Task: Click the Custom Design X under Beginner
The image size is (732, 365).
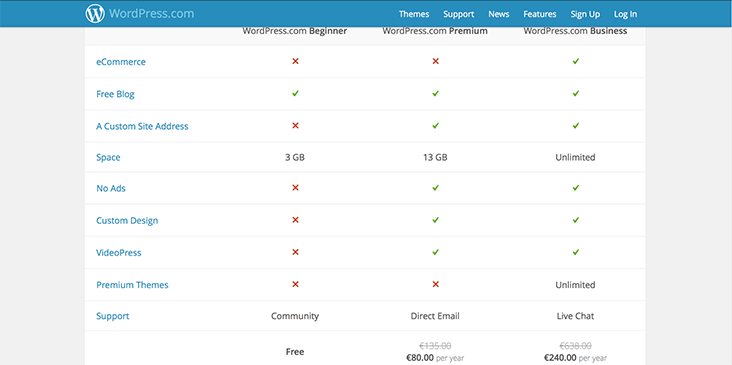Action: [295, 220]
